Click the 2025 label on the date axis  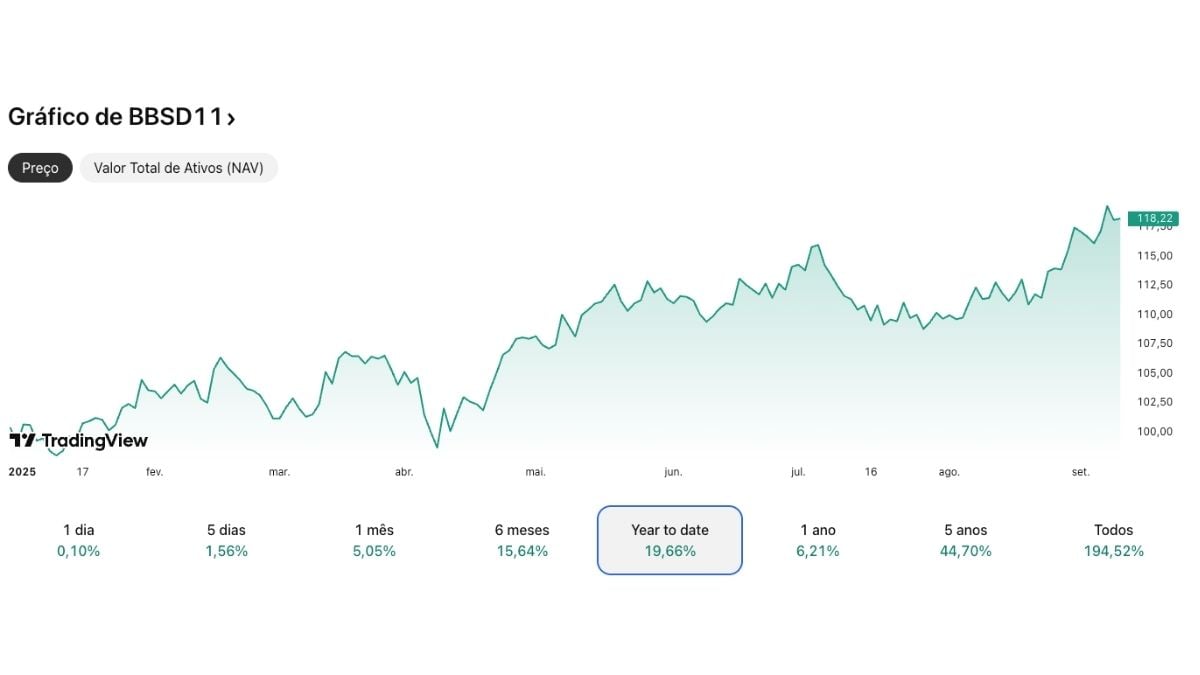(21, 471)
